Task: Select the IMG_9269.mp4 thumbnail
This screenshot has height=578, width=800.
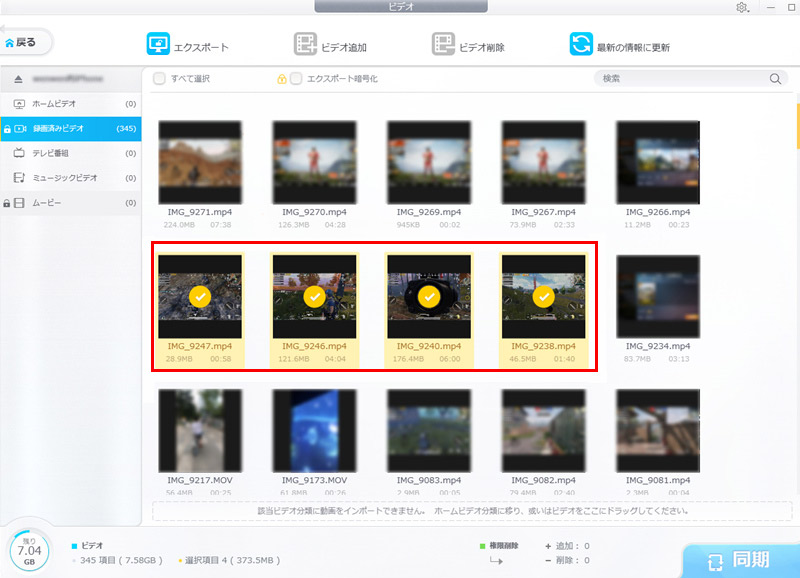Action: tap(429, 162)
